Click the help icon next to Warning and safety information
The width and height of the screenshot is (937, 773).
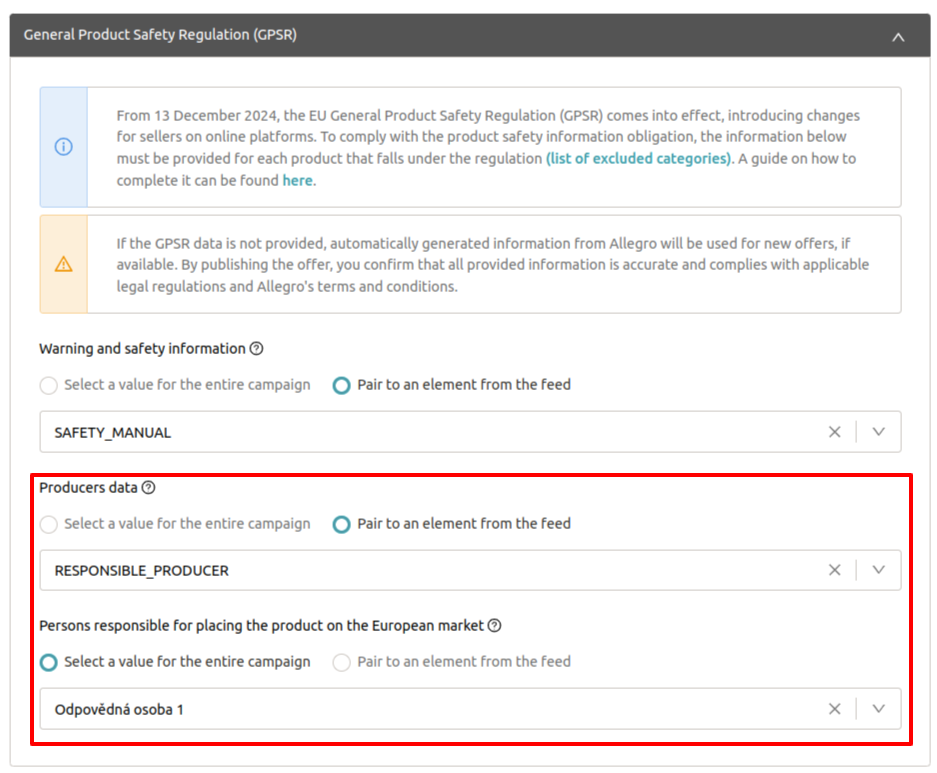pos(256,349)
